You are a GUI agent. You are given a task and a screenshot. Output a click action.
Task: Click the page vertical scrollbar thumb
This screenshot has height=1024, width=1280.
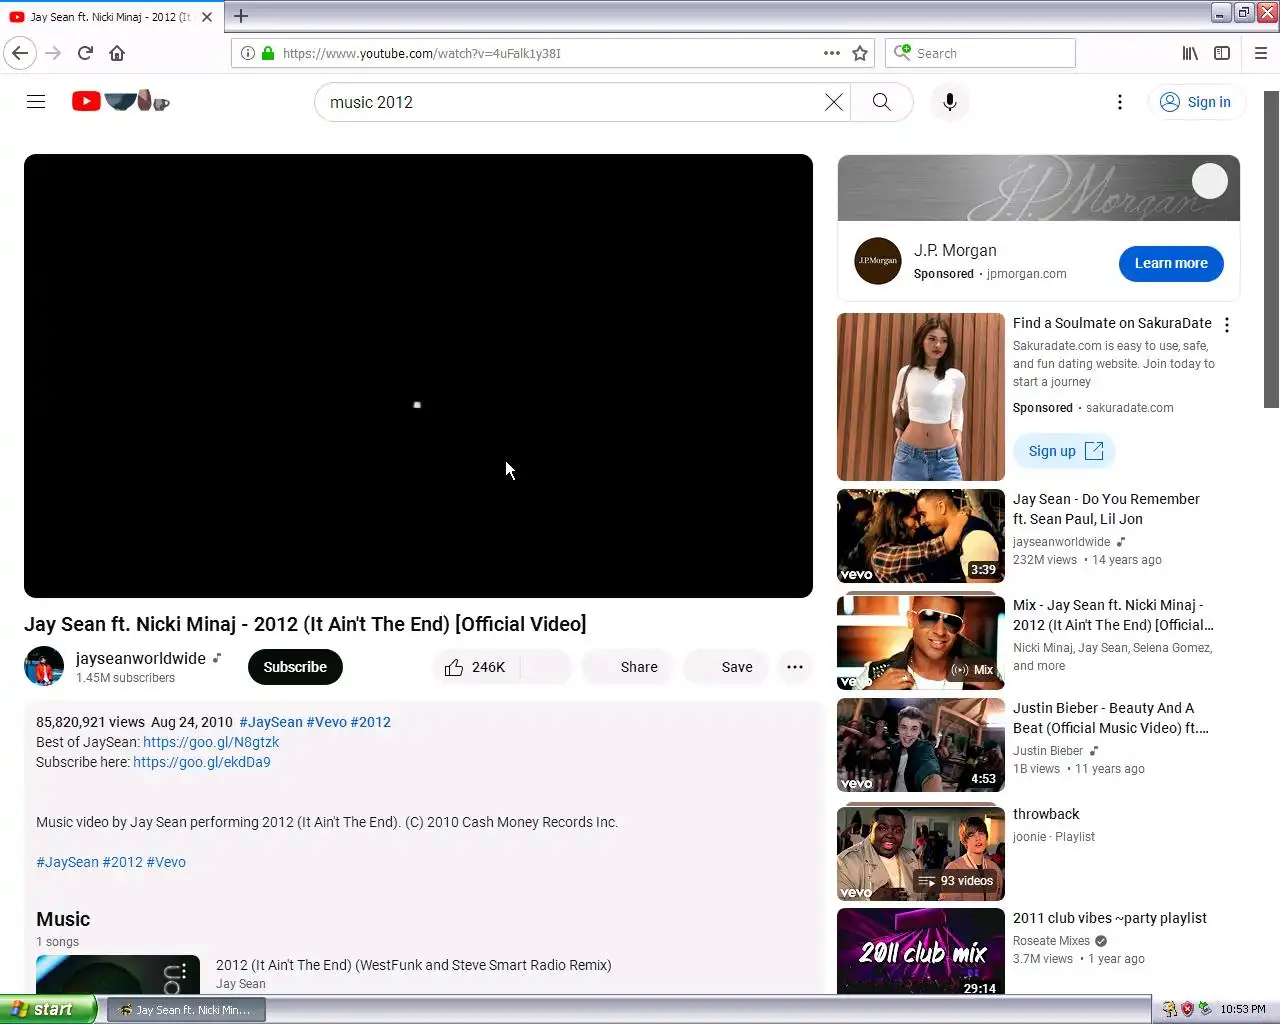1271,249
